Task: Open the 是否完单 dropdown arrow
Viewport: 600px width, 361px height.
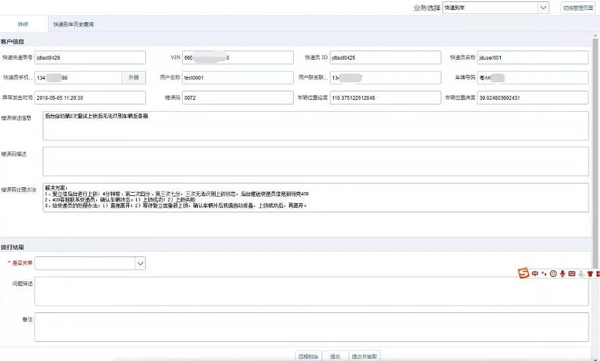Action: click(x=140, y=263)
